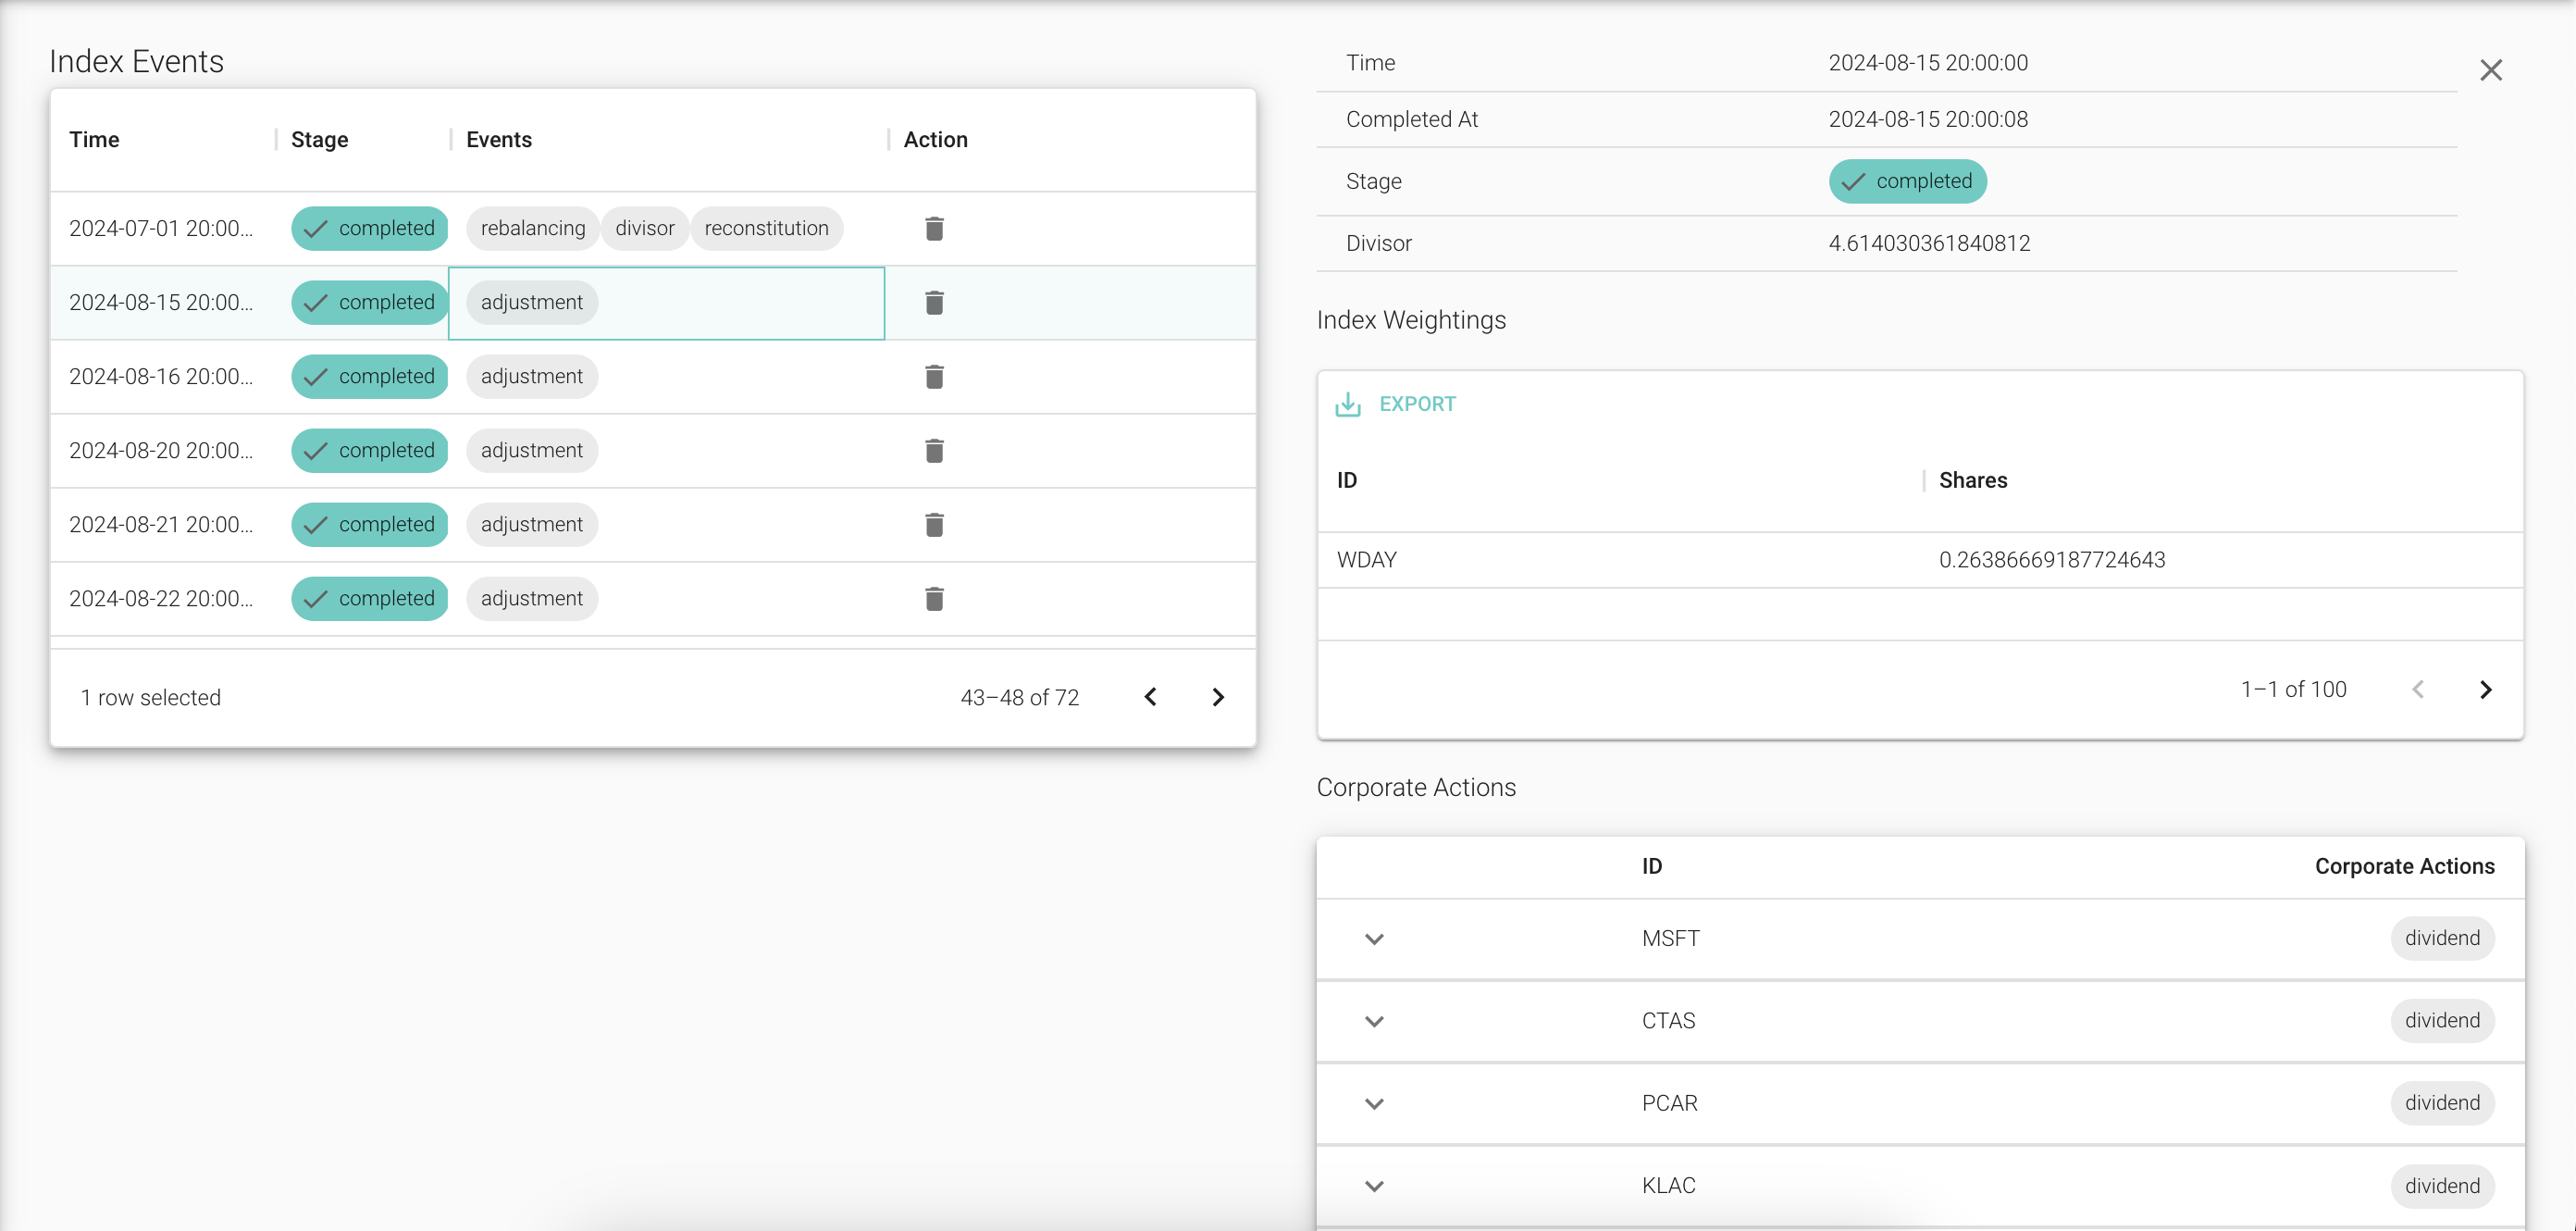
Task: Expand the CTAS corporate actions row
Action: (x=1373, y=1021)
